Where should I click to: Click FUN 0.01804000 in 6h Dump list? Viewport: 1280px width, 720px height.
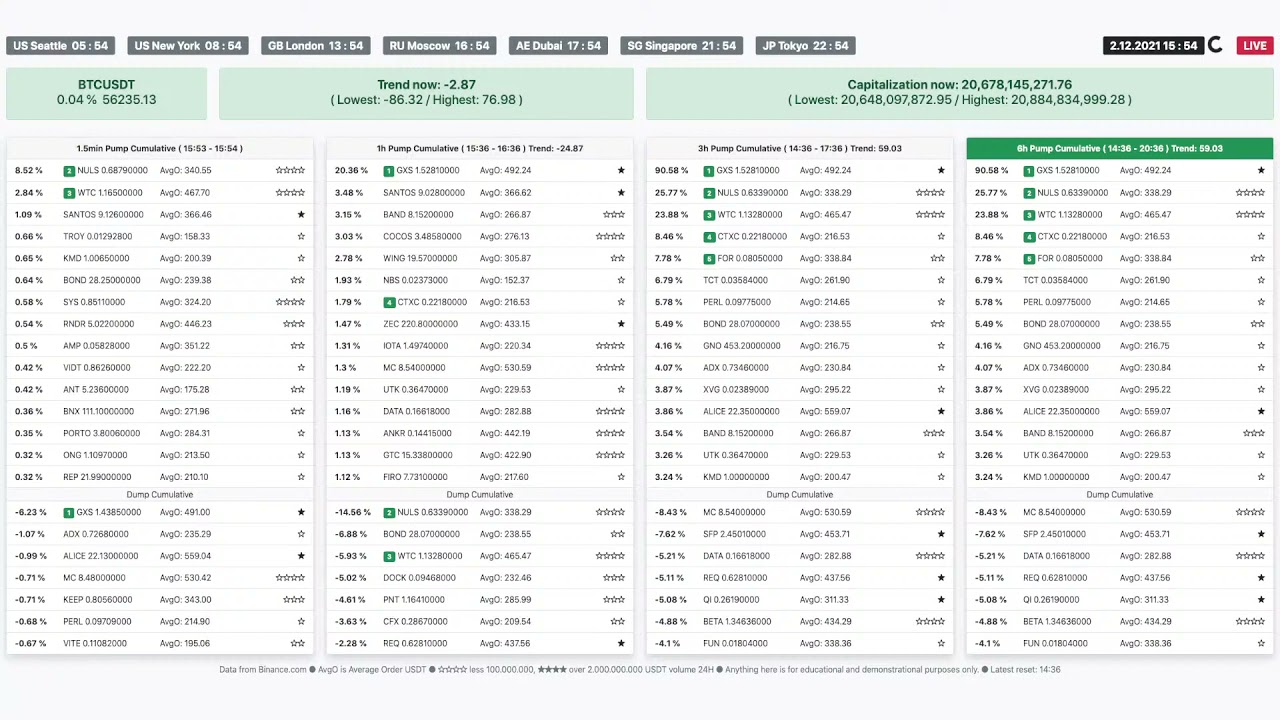1055,644
